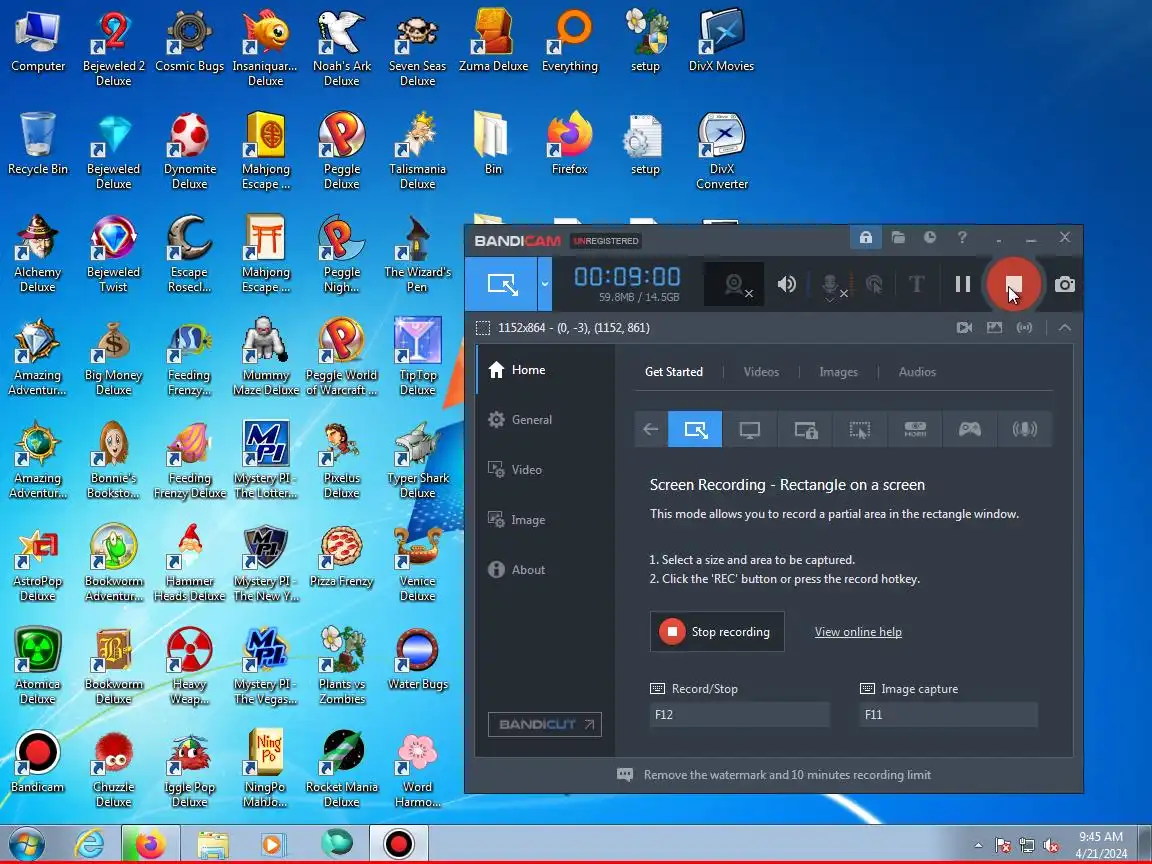Switch to the Videos tab
The width and height of the screenshot is (1152, 864).
click(x=761, y=372)
